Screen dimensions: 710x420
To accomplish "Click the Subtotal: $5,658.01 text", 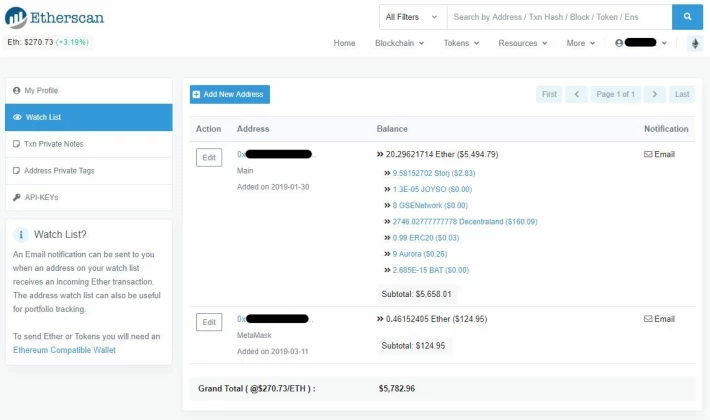I will (x=417, y=294).
